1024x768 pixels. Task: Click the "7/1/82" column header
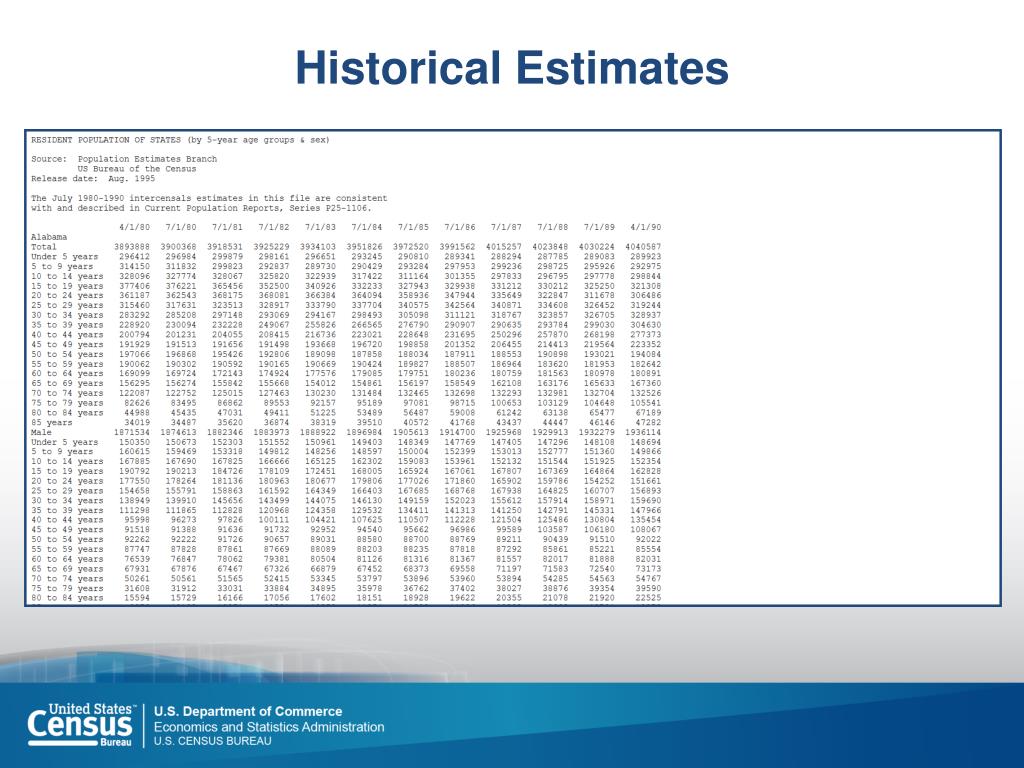pos(274,227)
